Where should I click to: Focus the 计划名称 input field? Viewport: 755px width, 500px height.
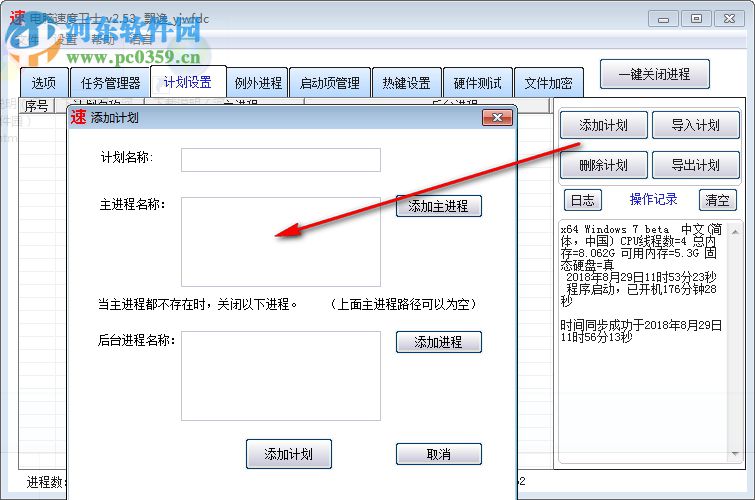[x=281, y=160]
